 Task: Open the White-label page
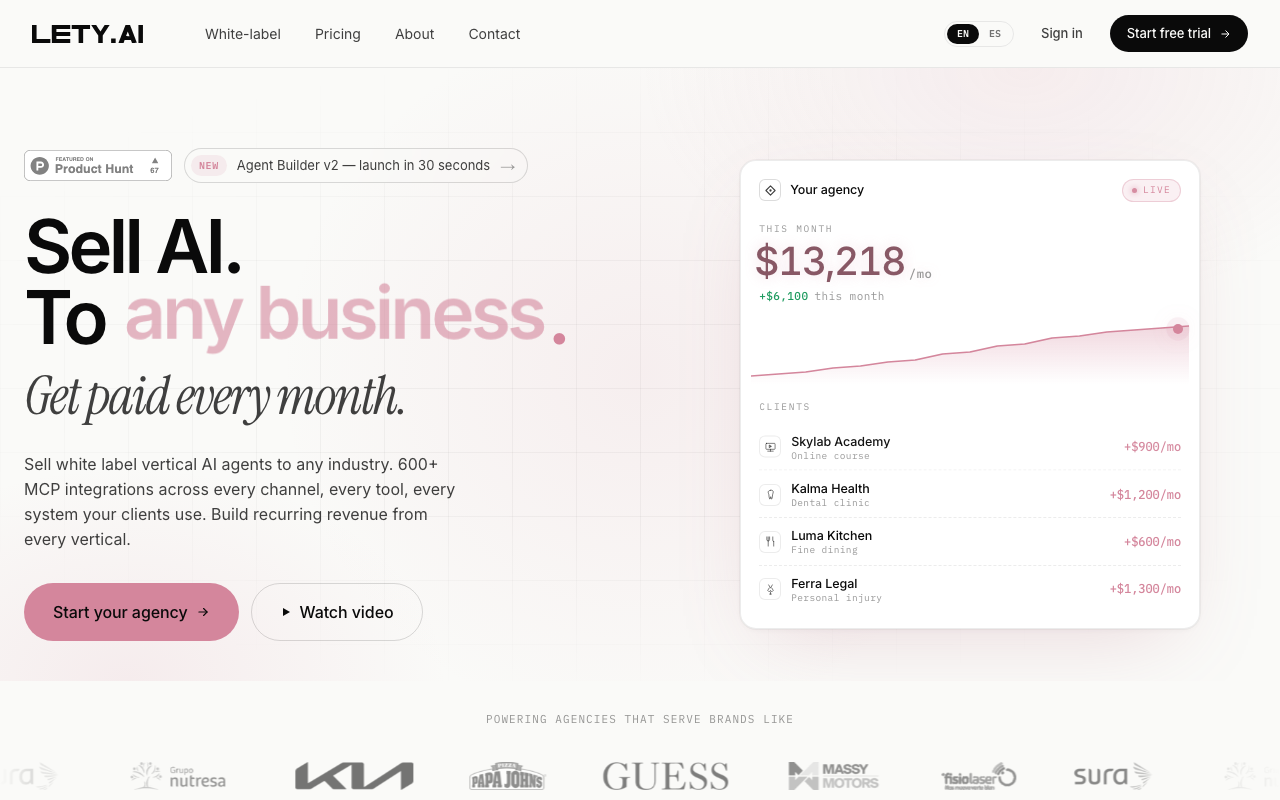243,34
